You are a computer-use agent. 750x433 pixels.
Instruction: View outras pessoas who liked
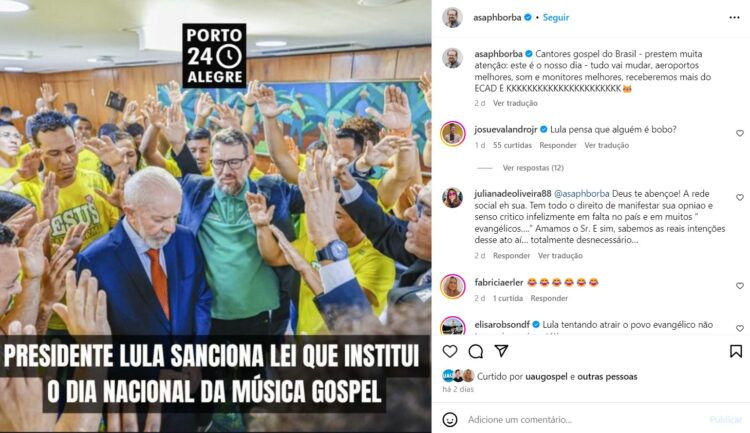pos(607,377)
